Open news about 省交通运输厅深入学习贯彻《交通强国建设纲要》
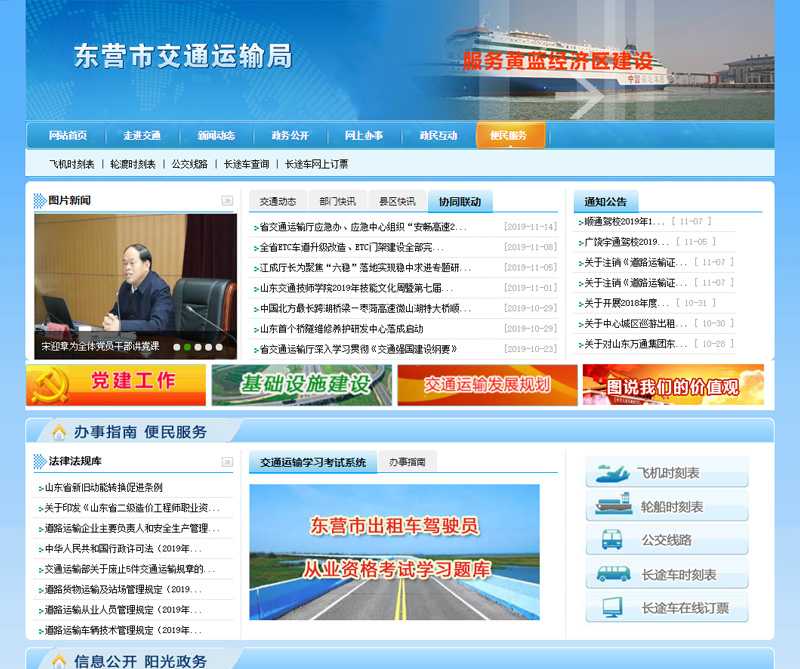This screenshot has width=800, height=669. (358, 350)
